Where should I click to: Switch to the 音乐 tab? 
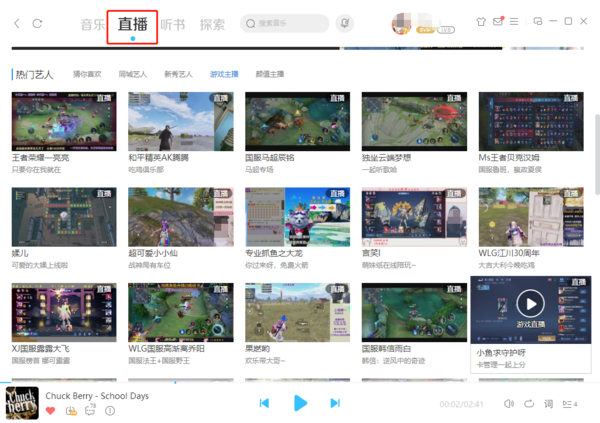click(x=92, y=24)
